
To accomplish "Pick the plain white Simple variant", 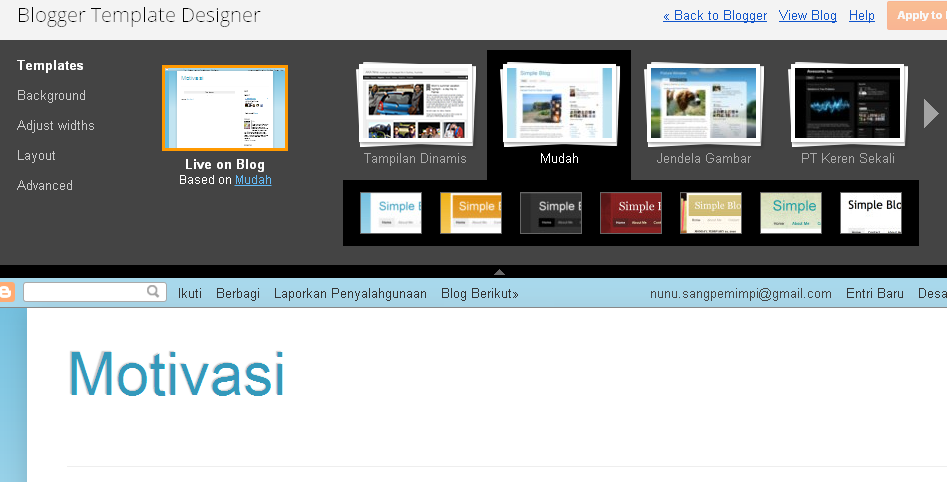I will pos(871,213).
